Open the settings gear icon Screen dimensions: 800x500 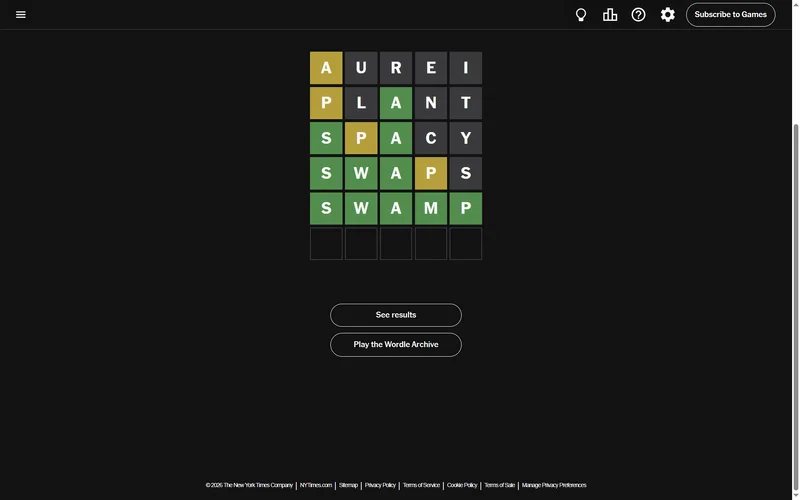click(667, 15)
